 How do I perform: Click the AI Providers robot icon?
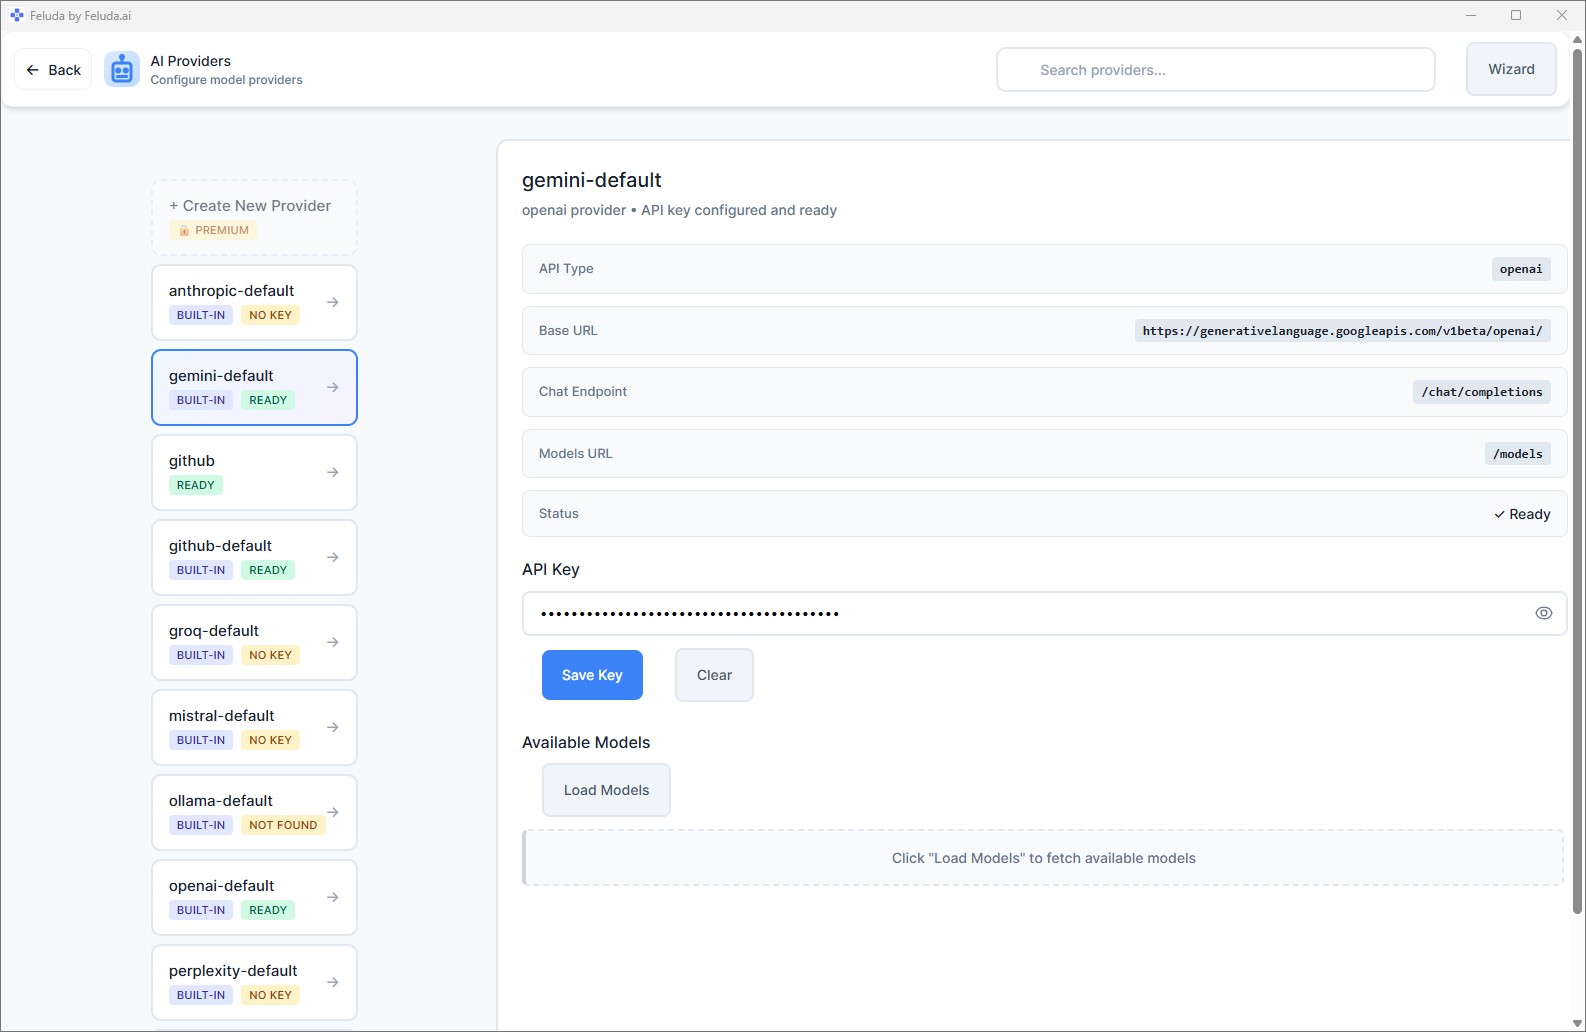coord(122,70)
